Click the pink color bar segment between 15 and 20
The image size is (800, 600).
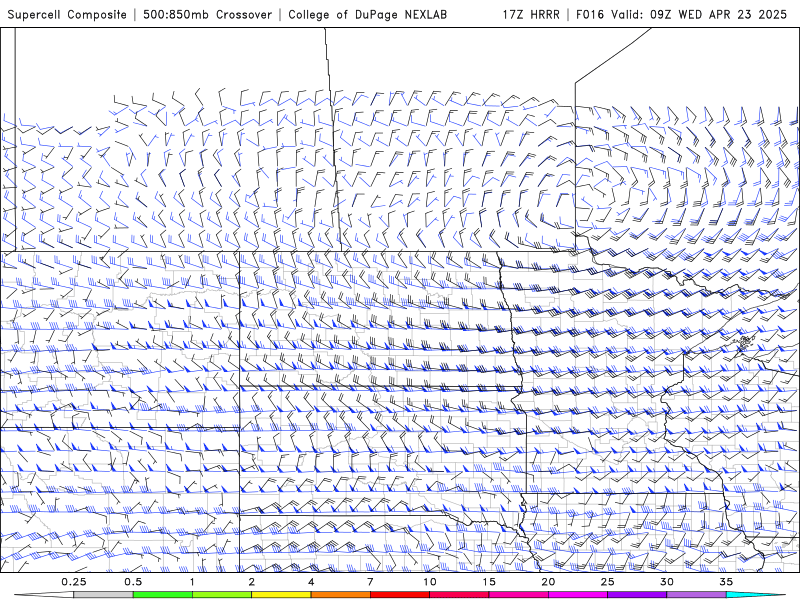518,595
